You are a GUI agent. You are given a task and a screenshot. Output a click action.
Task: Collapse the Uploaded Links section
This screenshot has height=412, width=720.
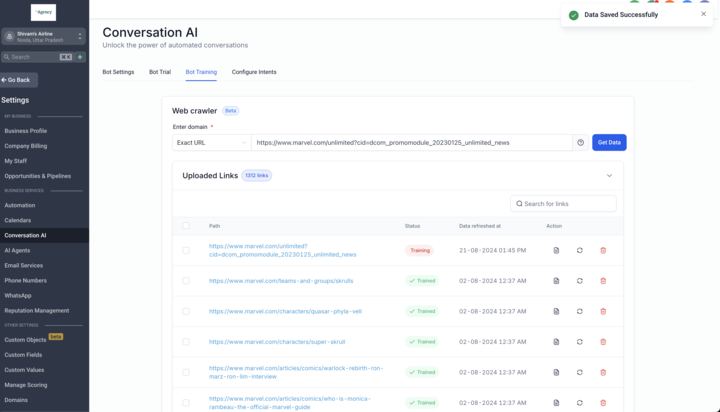[x=609, y=176]
